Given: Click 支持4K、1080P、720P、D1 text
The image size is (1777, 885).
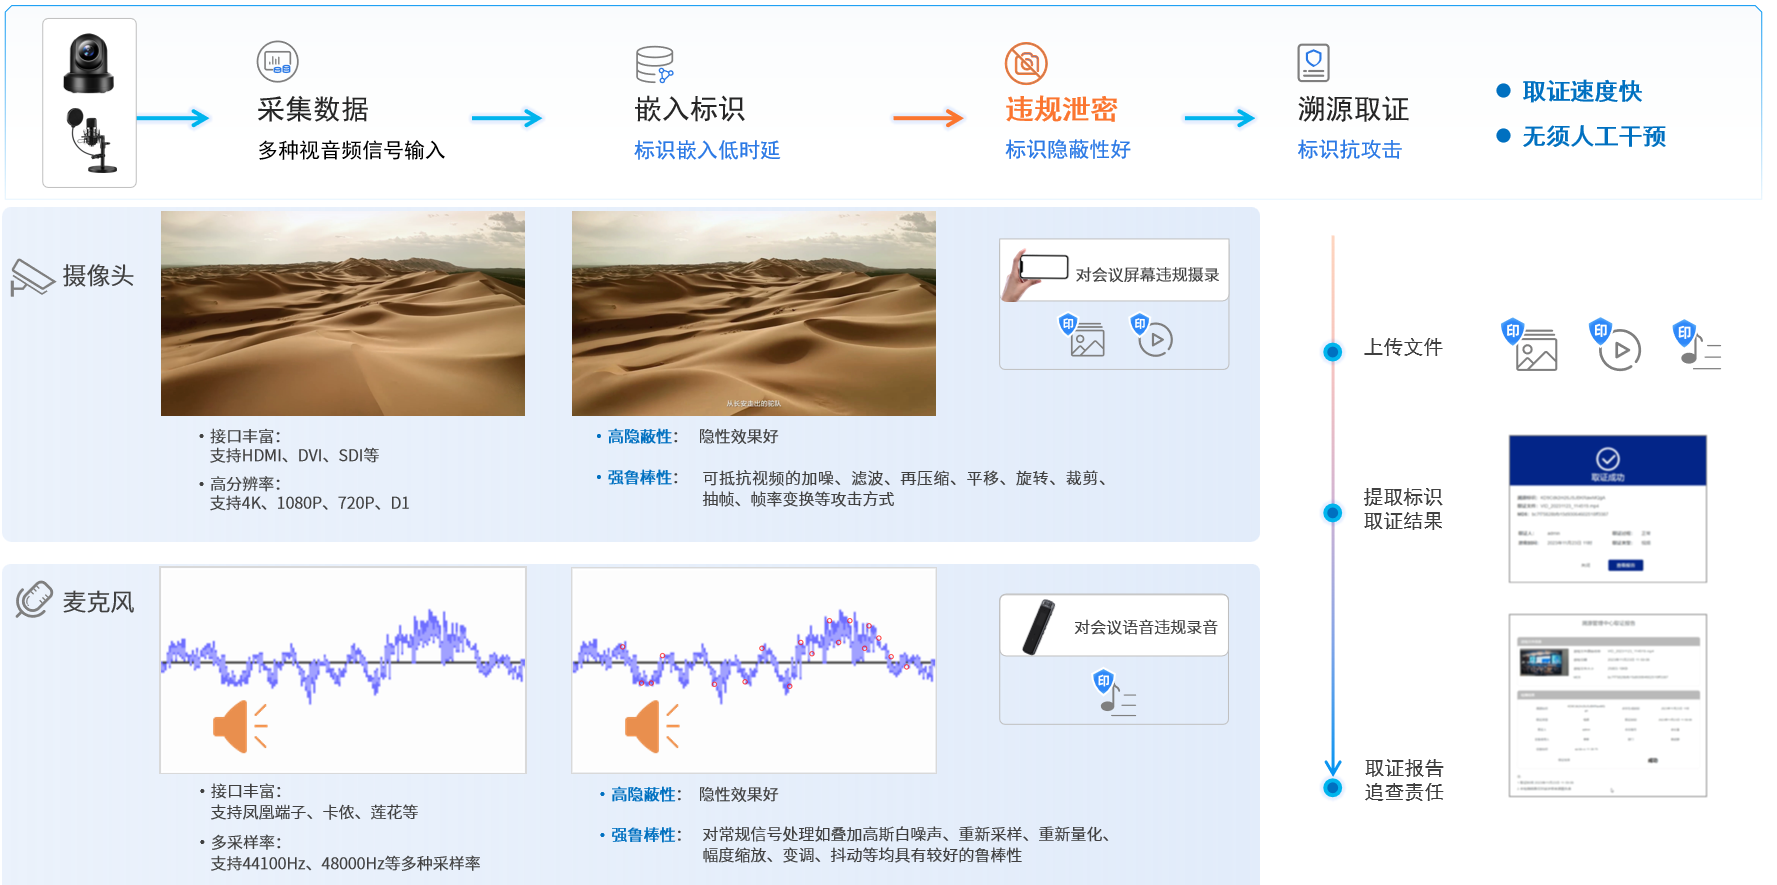Looking at the screenshot, I should pos(309,503).
